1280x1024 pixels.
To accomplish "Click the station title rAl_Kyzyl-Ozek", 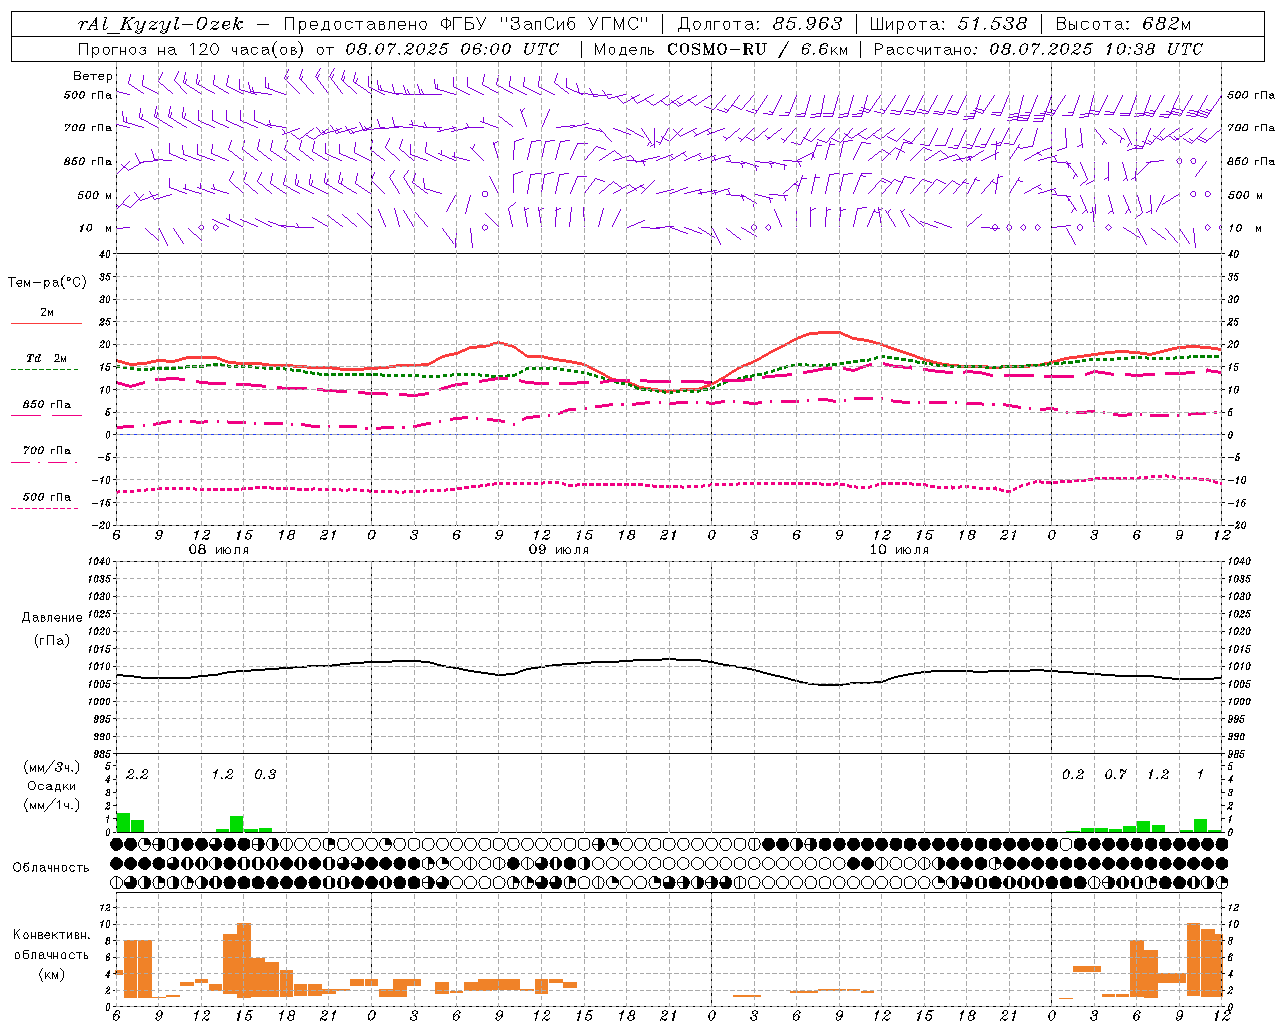I will coord(160,24).
